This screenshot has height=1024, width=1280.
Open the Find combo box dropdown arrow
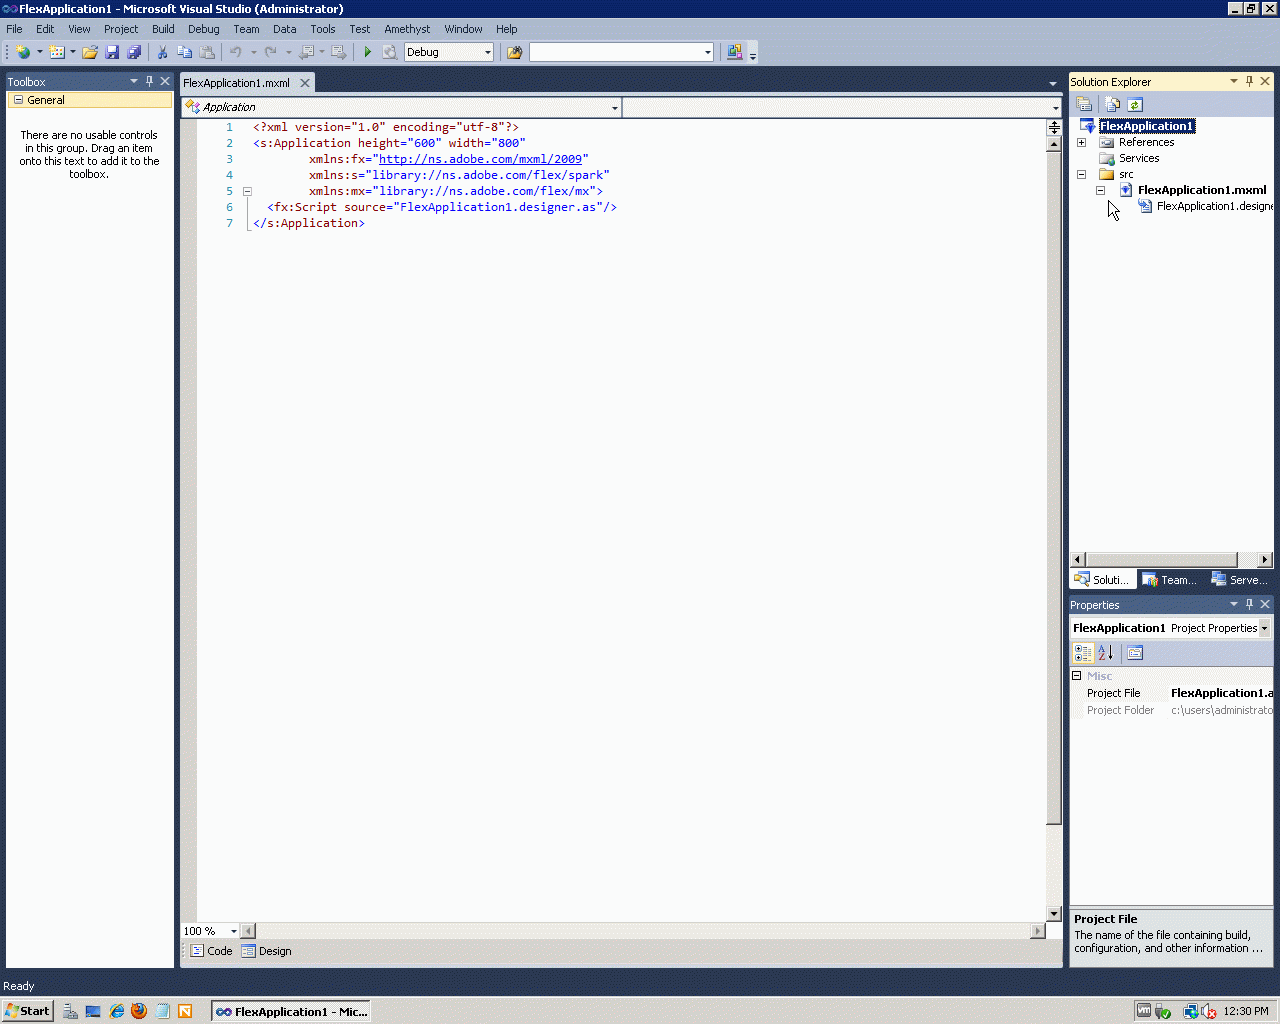pyautogui.click(x=707, y=52)
